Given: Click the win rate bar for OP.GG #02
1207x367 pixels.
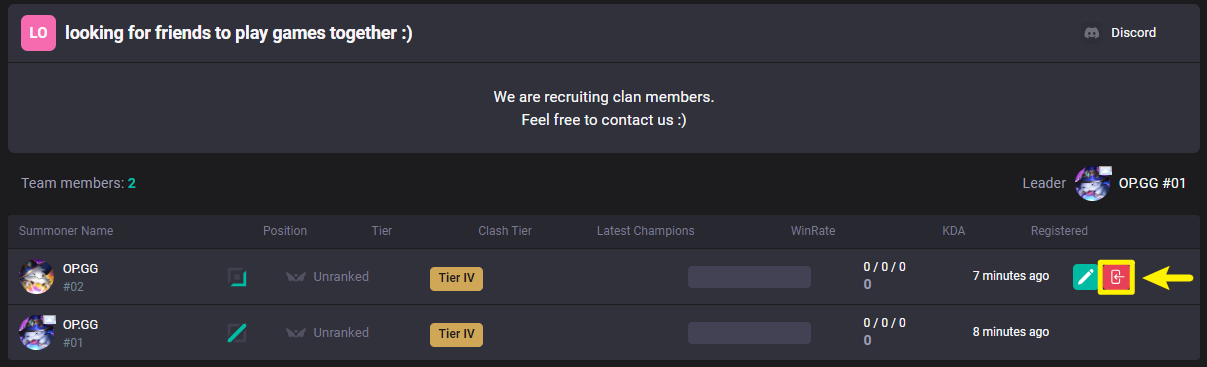Looking at the screenshot, I should (x=749, y=277).
